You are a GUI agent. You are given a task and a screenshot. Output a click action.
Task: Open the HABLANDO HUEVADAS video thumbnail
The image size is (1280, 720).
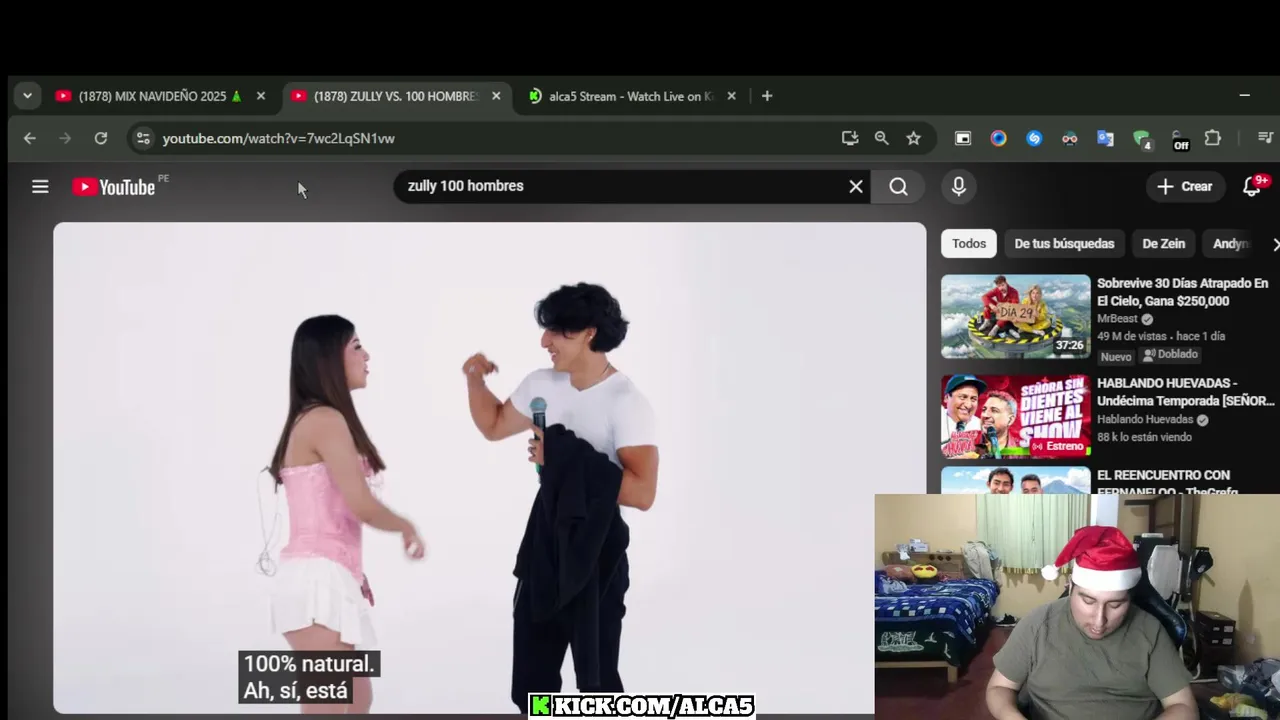[1015, 416]
